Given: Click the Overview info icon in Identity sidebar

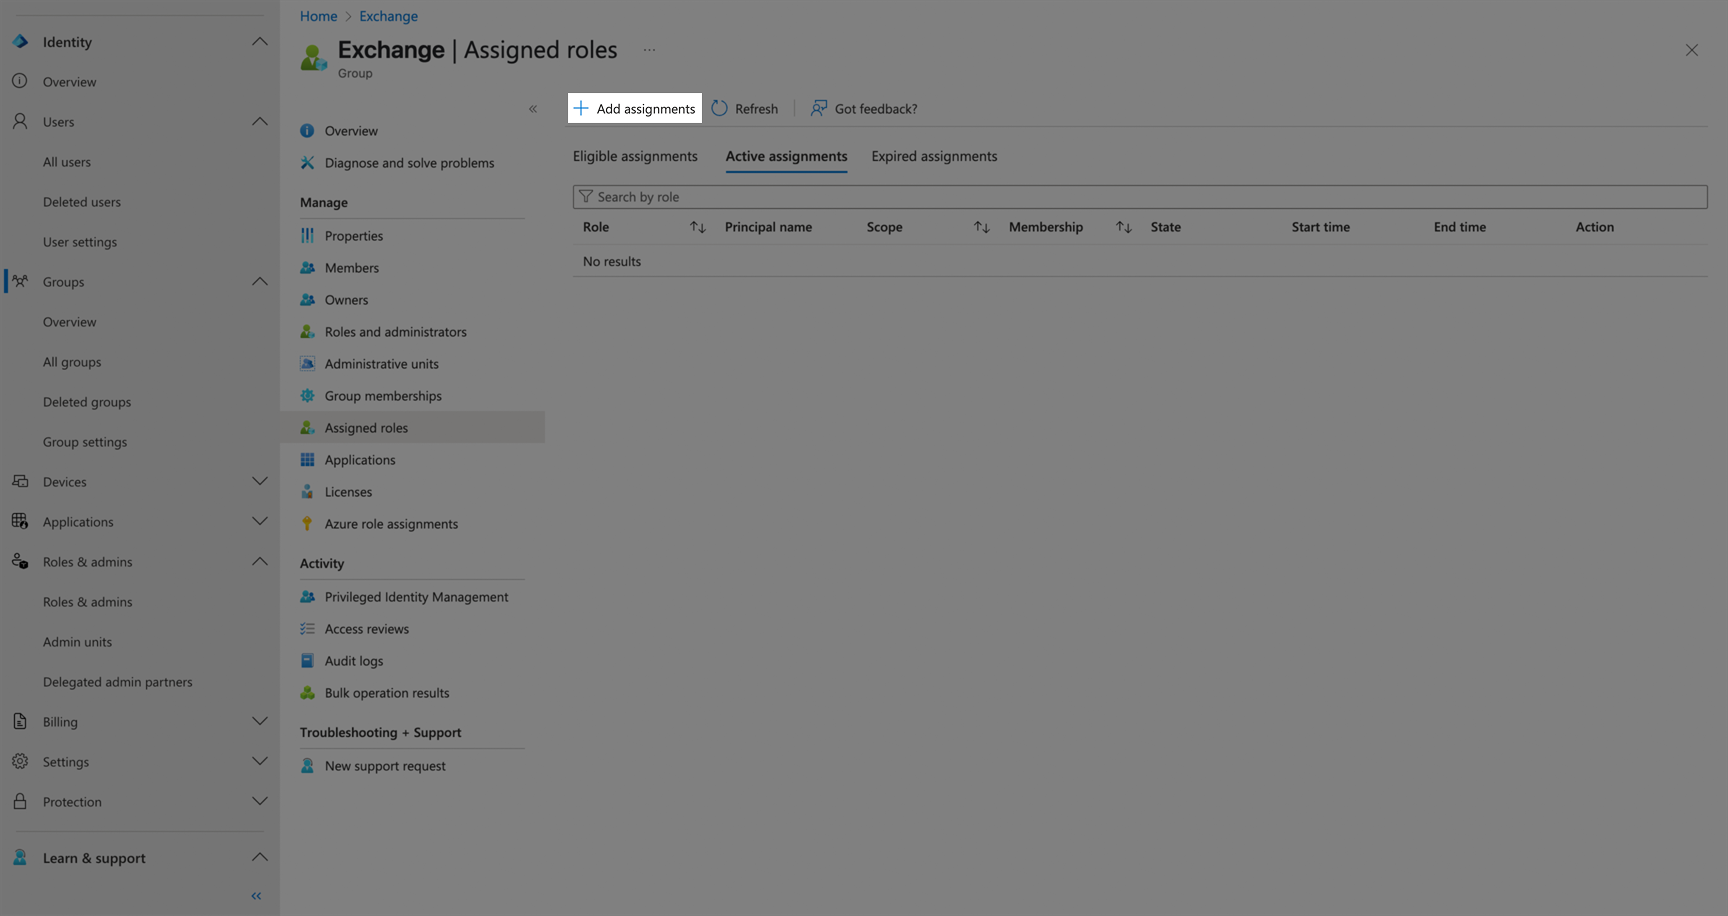Looking at the screenshot, I should (x=20, y=81).
